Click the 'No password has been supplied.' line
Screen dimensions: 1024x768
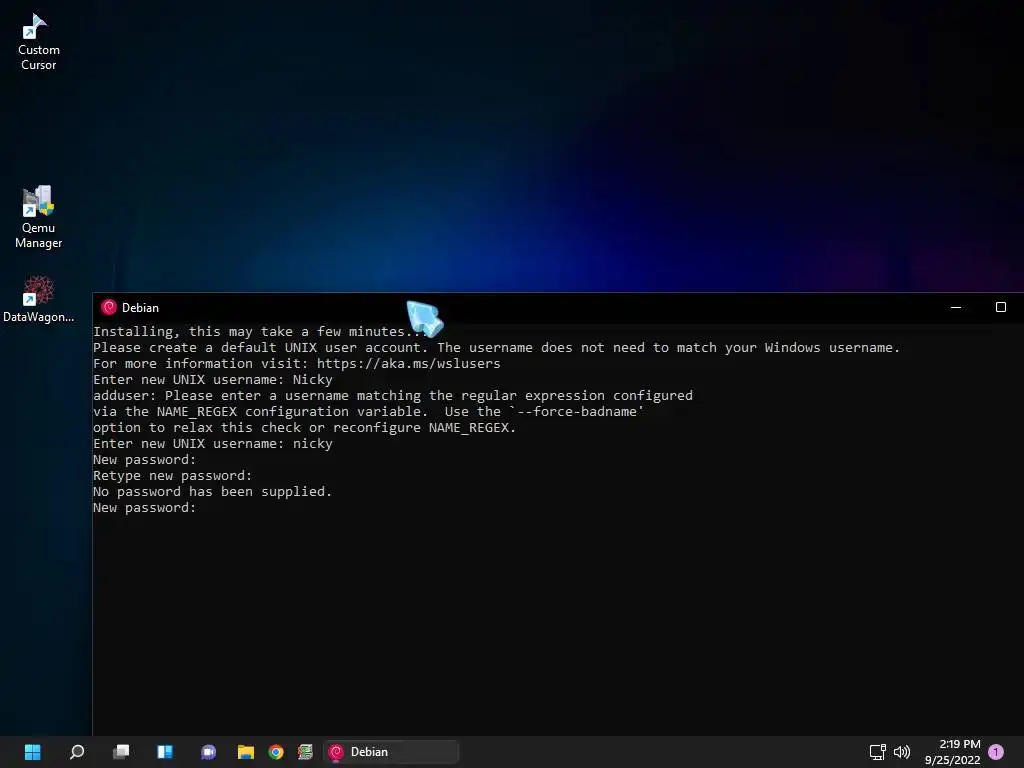(212, 492)
